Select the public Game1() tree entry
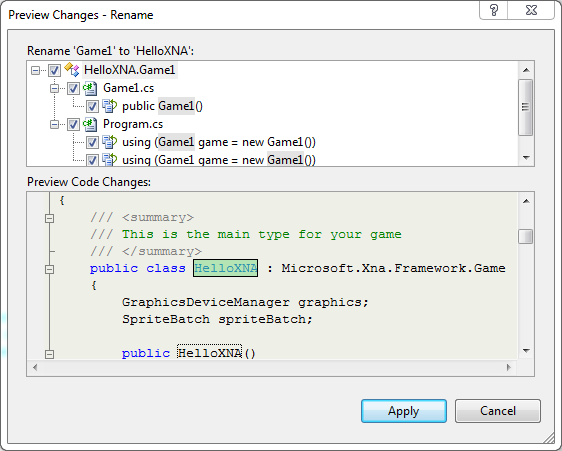The height and width of the screenshot is (451, 562). (162, 106)
